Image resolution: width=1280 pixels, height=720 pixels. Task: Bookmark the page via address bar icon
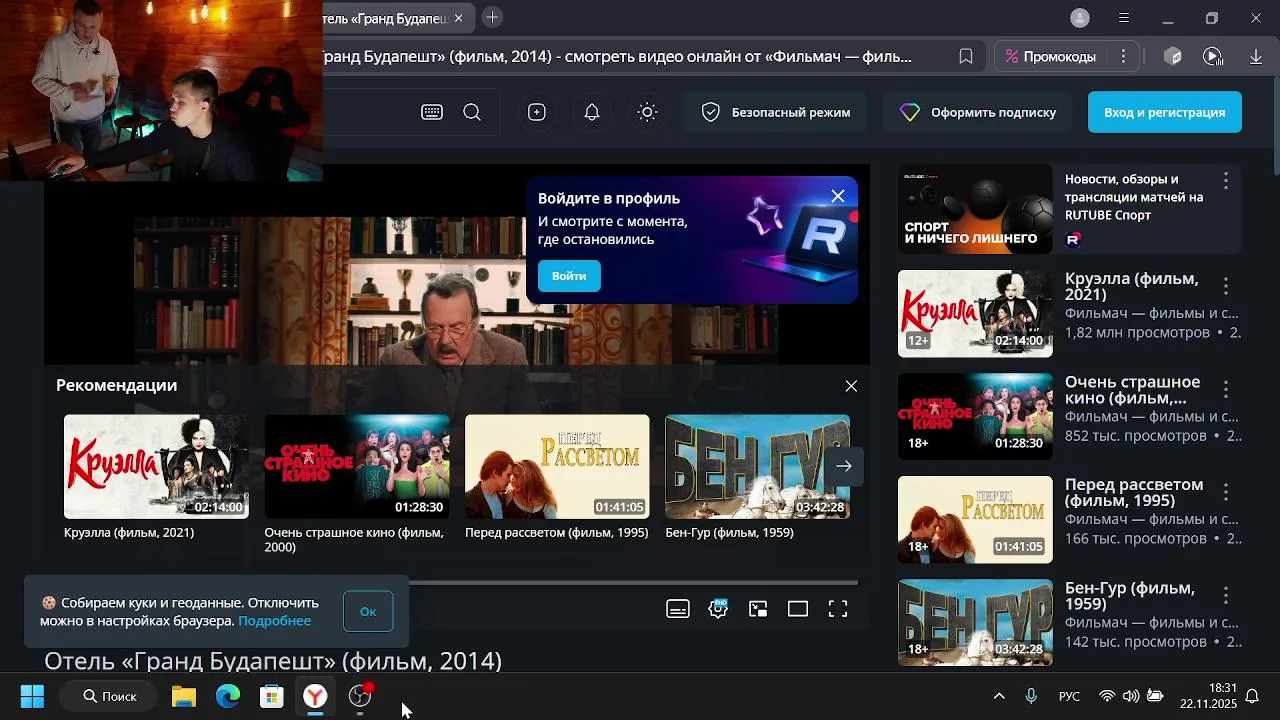point(966,57)
